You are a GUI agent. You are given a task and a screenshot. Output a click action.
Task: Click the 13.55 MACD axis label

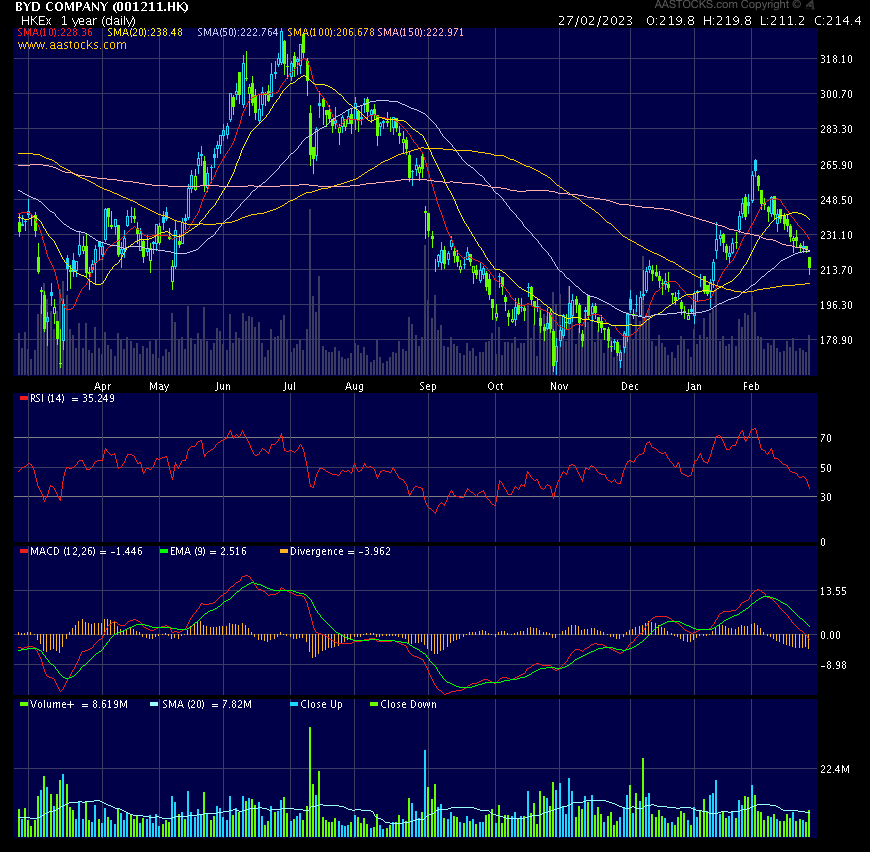(x=833, y=591)
